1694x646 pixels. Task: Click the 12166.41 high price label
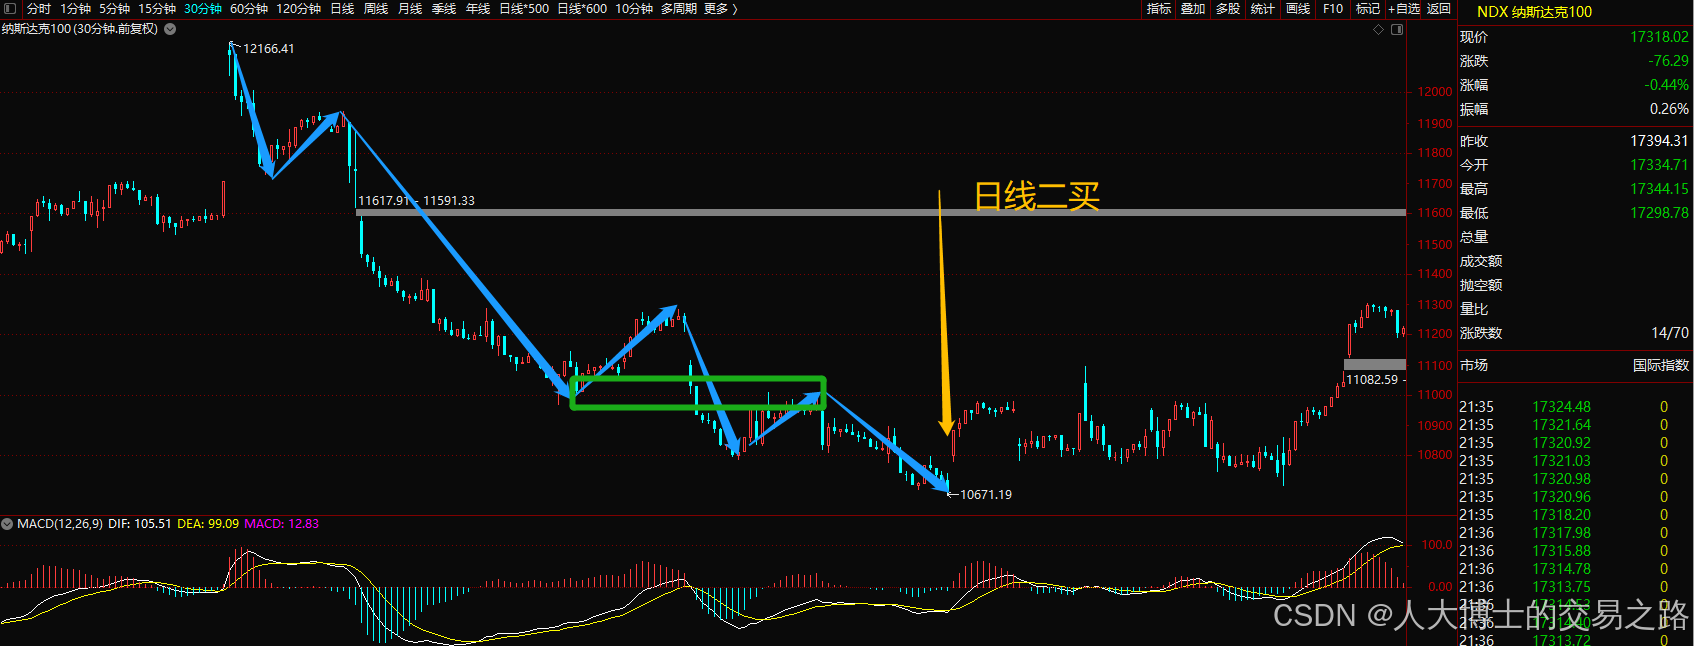pyautogui.click(x=268, y=48)
